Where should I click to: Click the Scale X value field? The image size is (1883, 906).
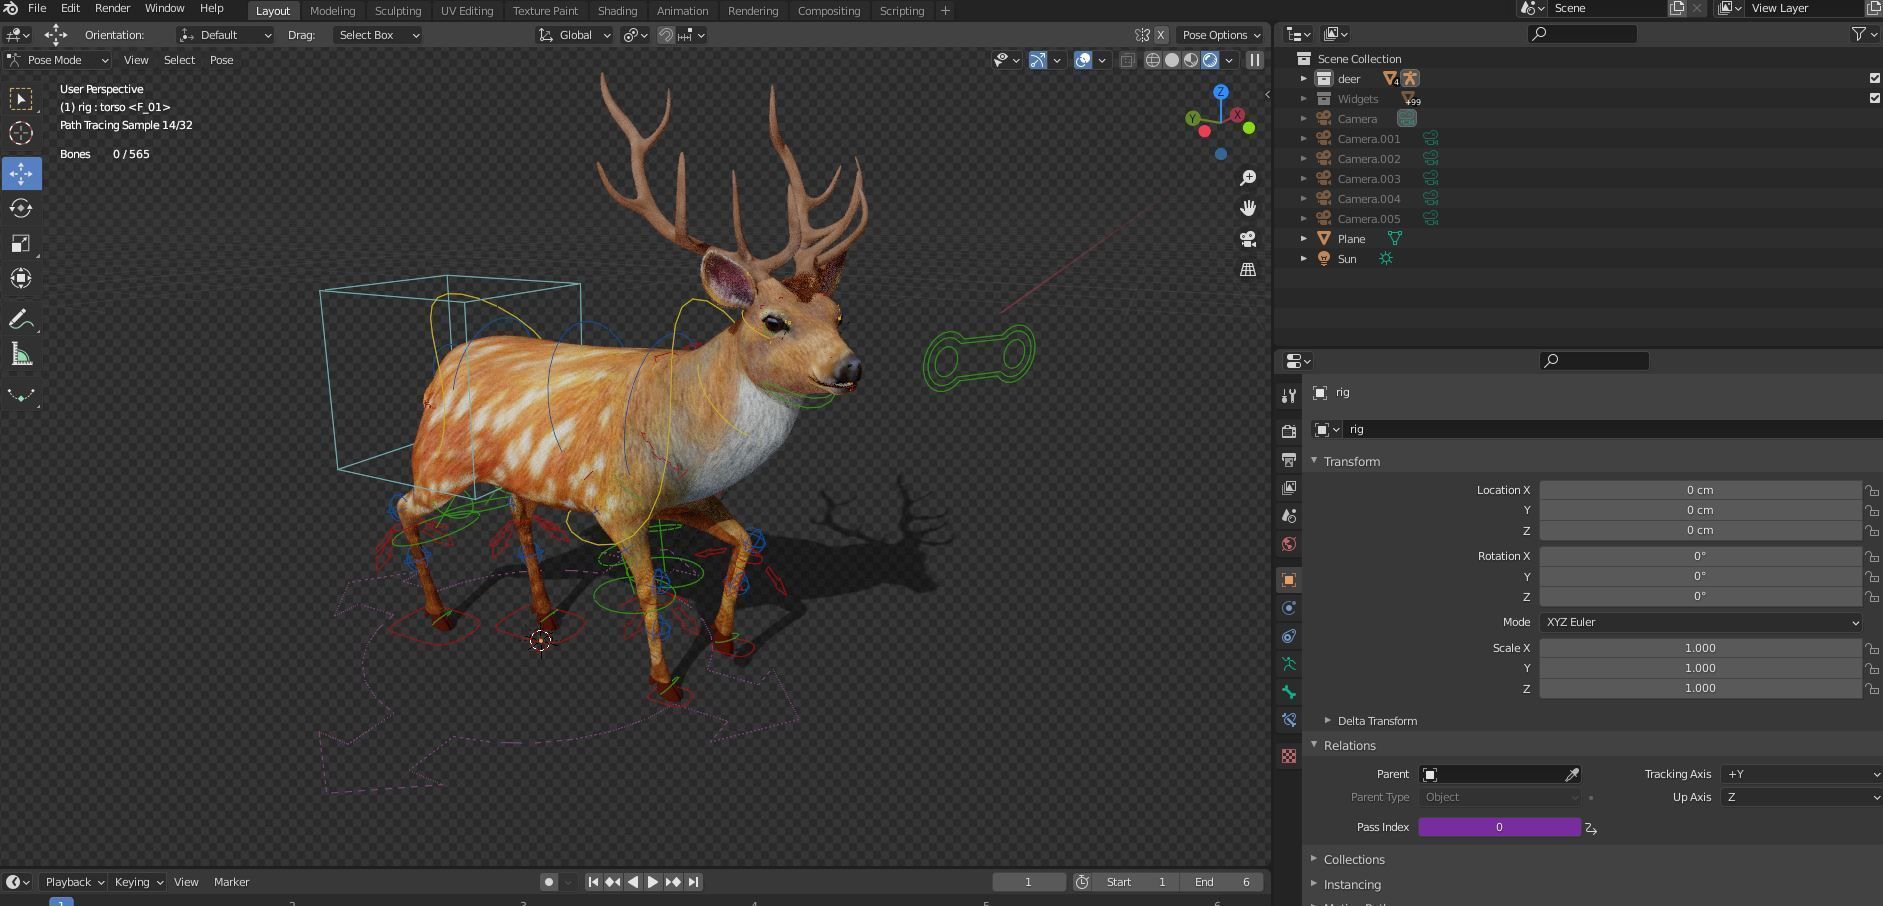click(1700, 648)
